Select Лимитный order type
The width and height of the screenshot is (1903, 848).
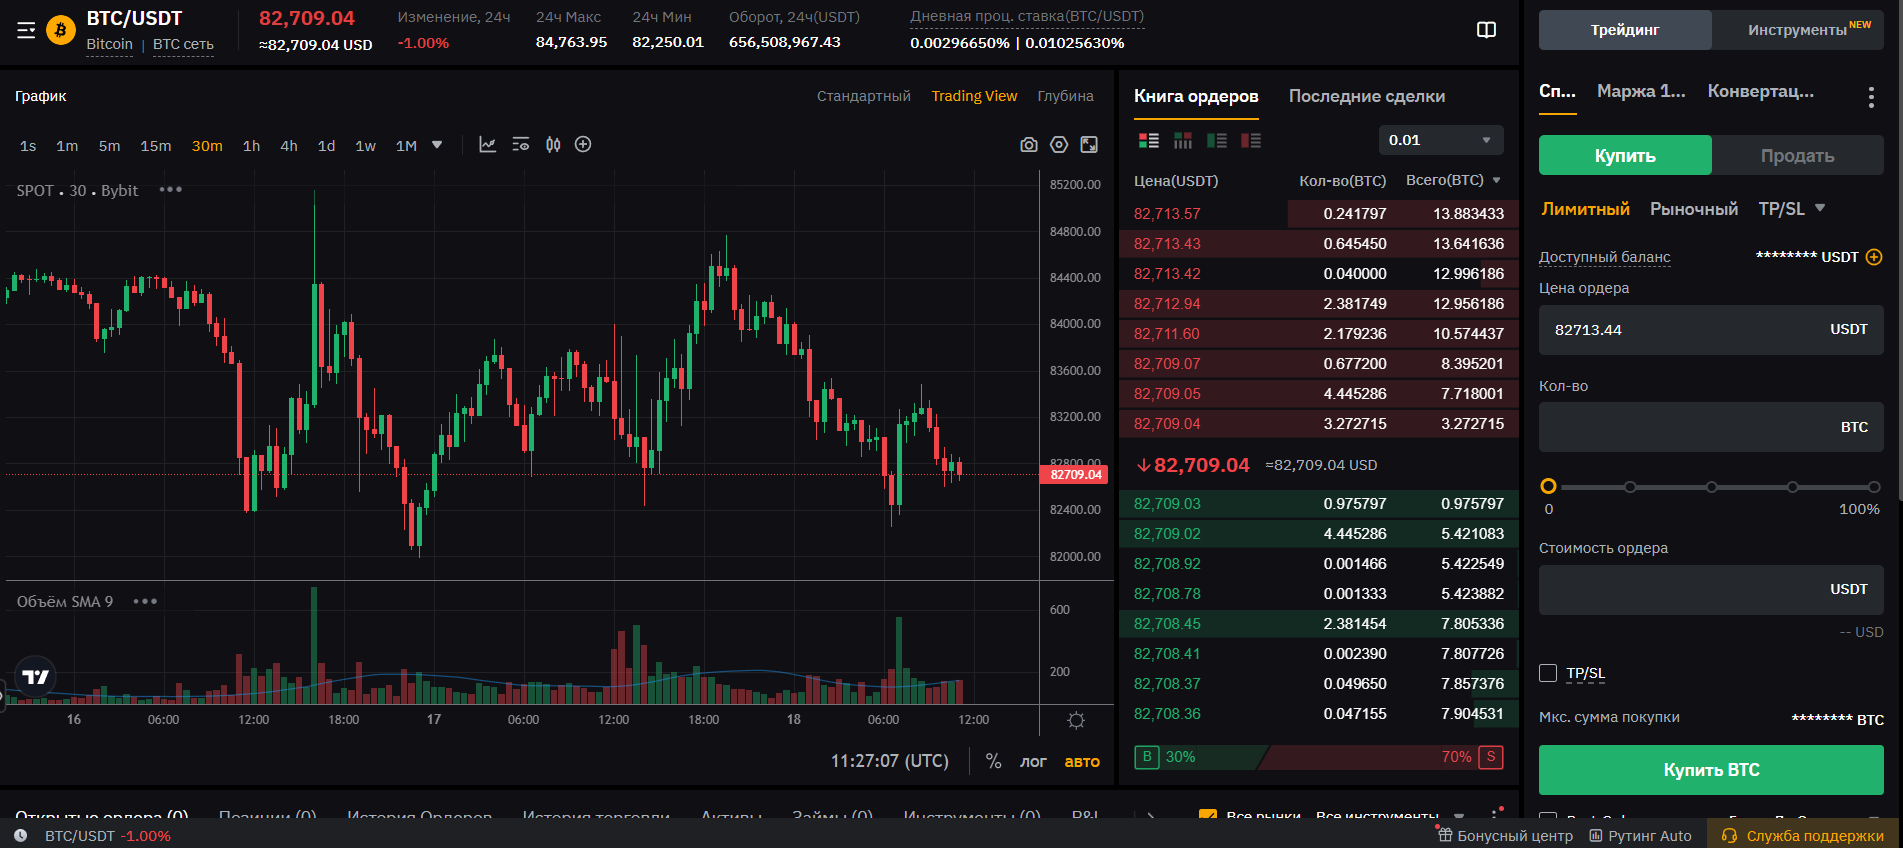pyautogui.click(x=1585, y=209)
